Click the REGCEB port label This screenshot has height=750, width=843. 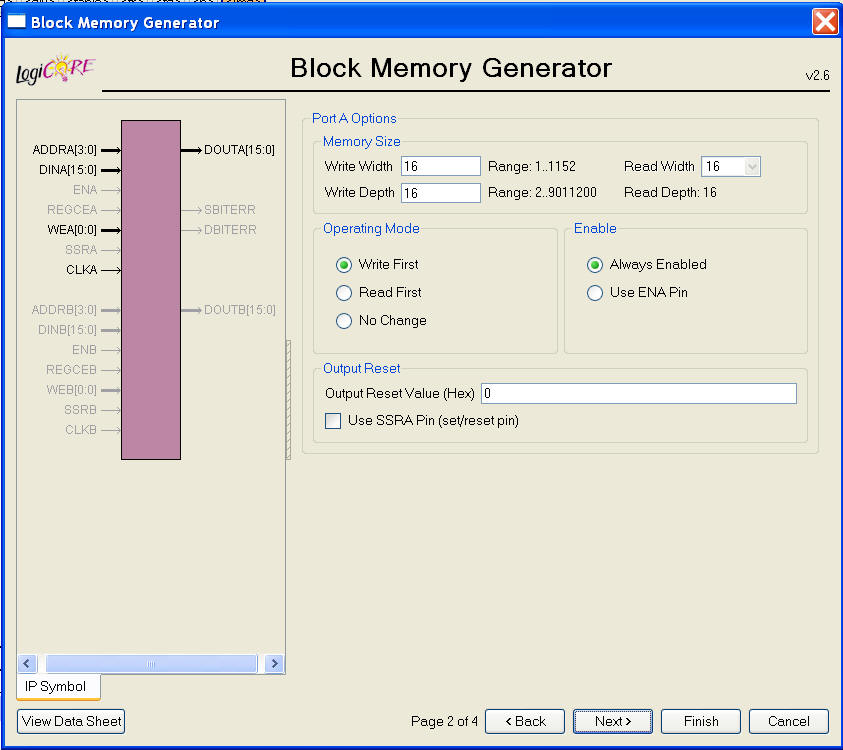coord(72,370)
